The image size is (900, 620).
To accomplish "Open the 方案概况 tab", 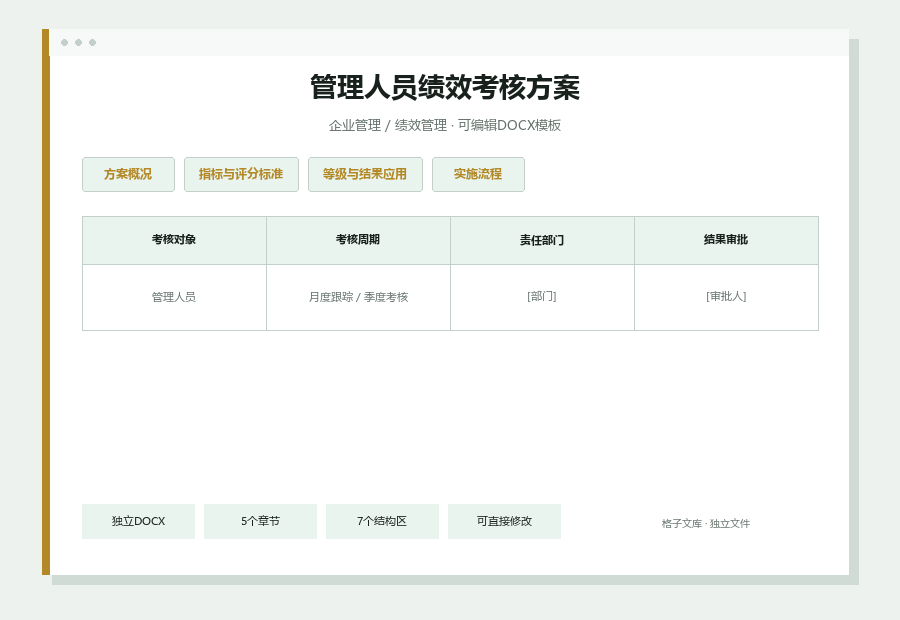I will click(128, 175).
